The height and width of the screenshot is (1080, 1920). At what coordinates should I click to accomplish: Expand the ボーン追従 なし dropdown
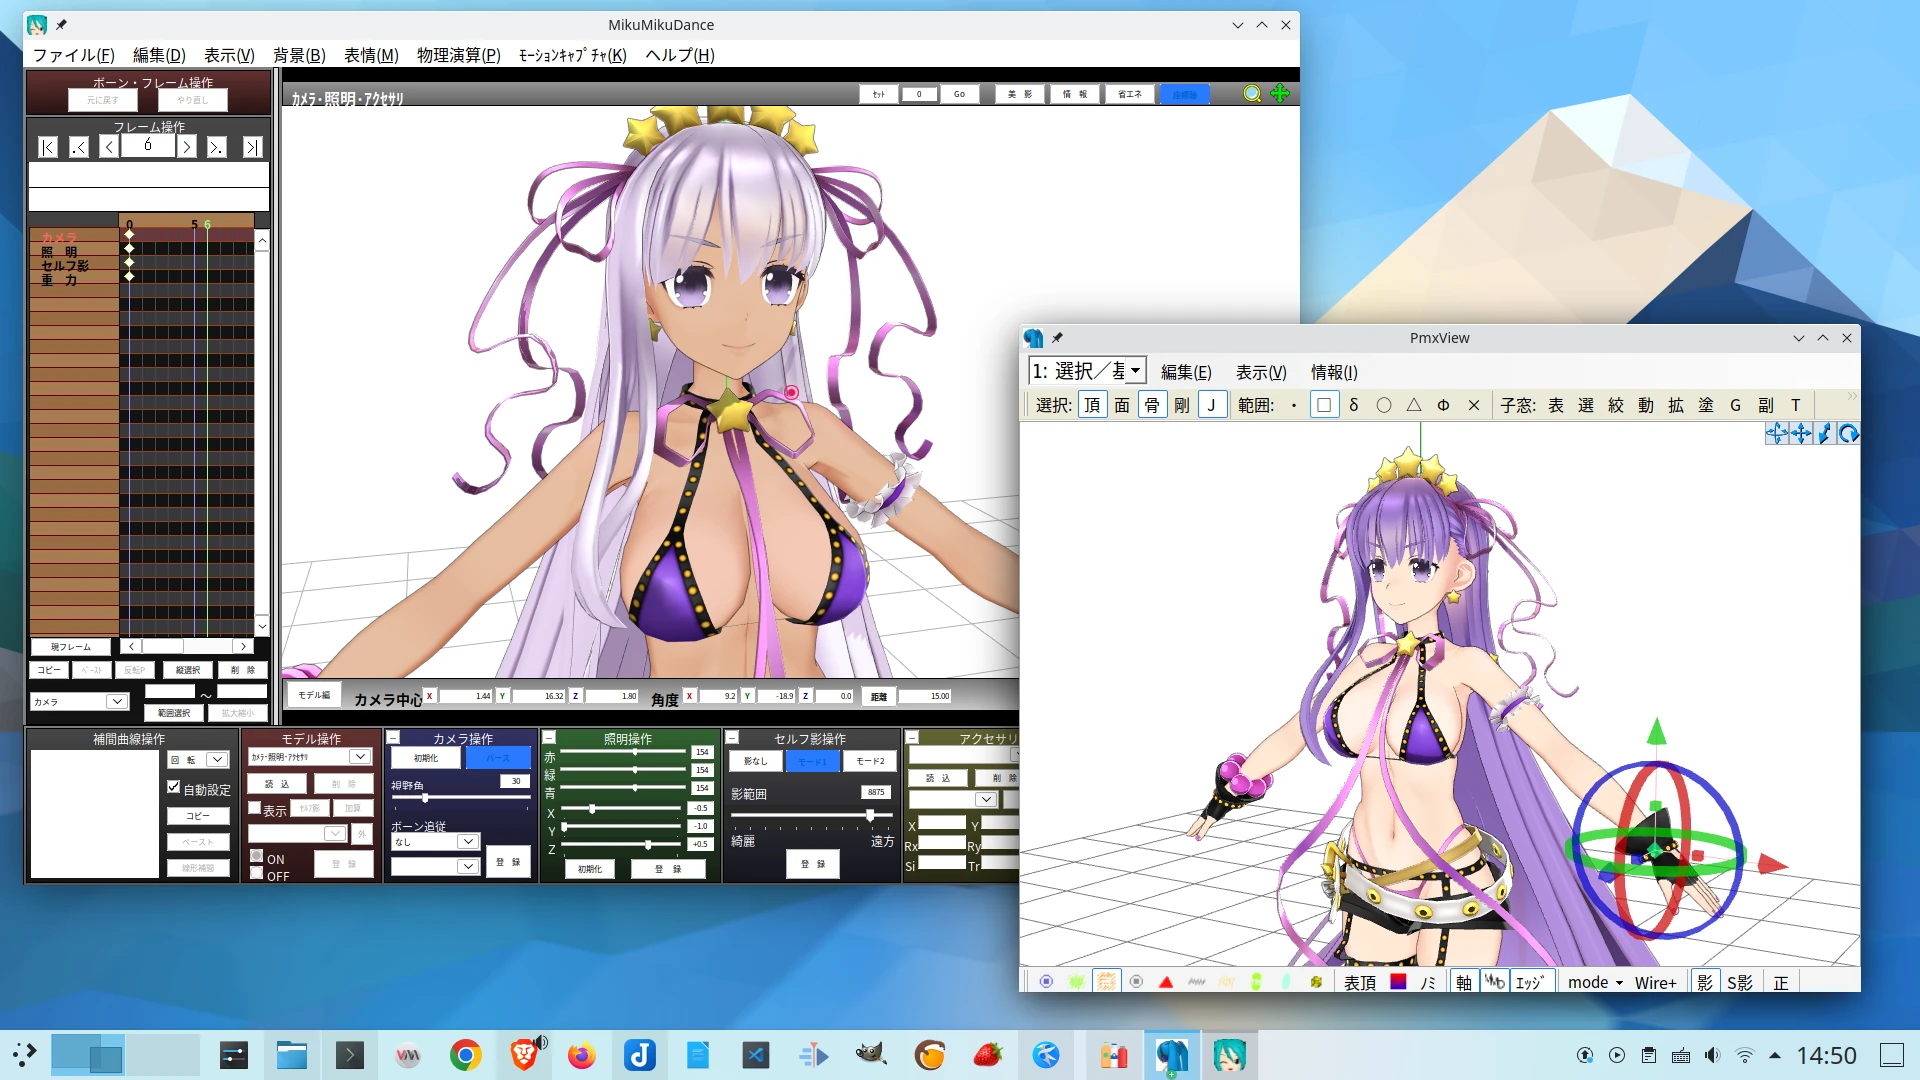pos(467,842)
